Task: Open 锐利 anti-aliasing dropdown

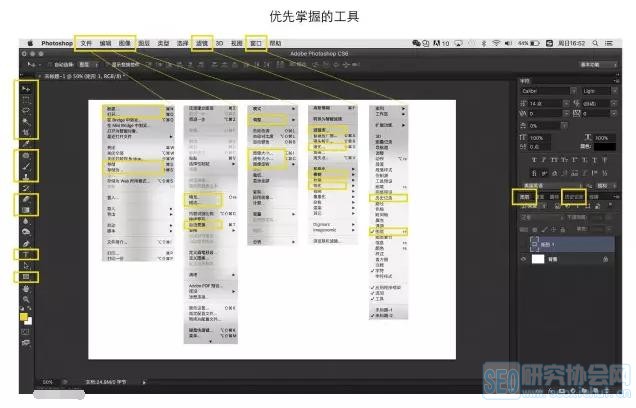Action: coord(605,186)
